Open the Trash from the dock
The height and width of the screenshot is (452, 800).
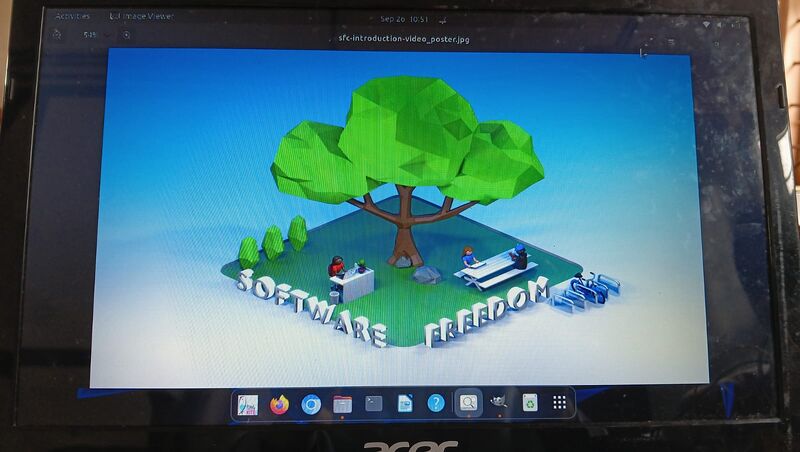pyautogui.click(x=529, y=403)
